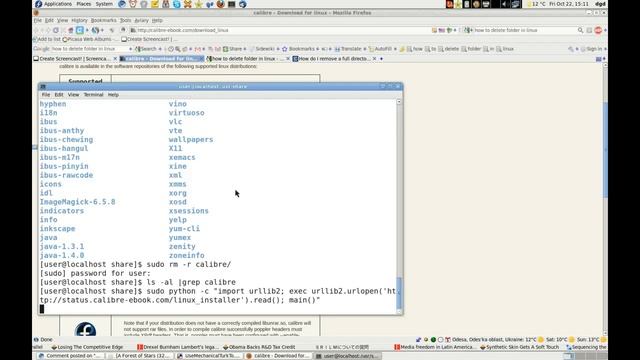Click the Google toolbar AutoFill button
Screen dimensions: 640x360
380,49
